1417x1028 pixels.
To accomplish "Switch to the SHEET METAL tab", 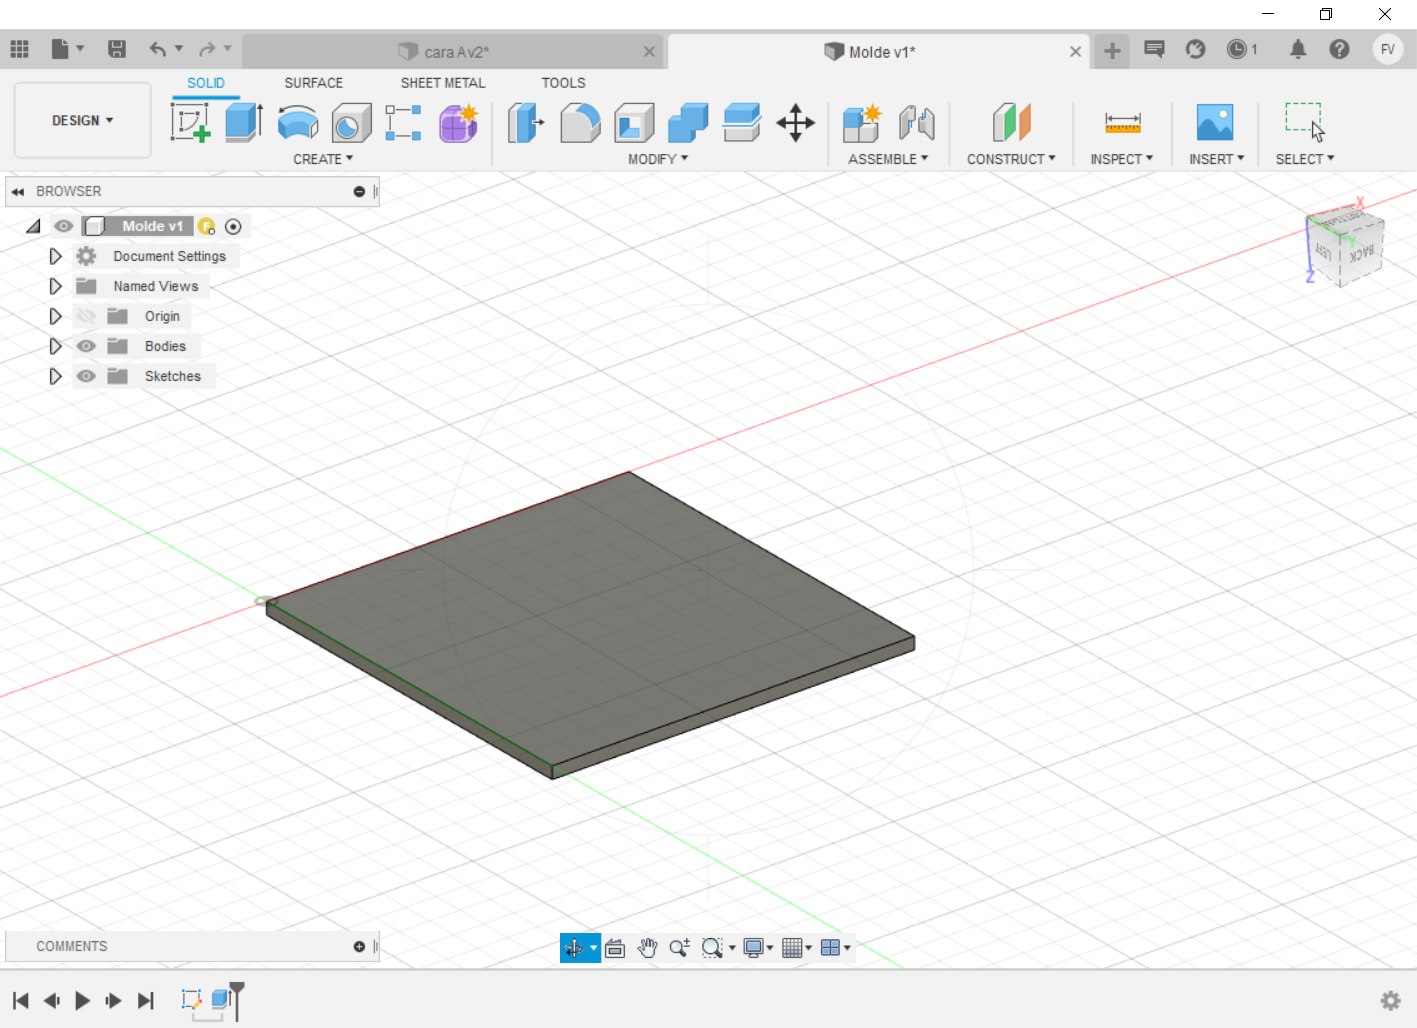I will pos(442,83).
